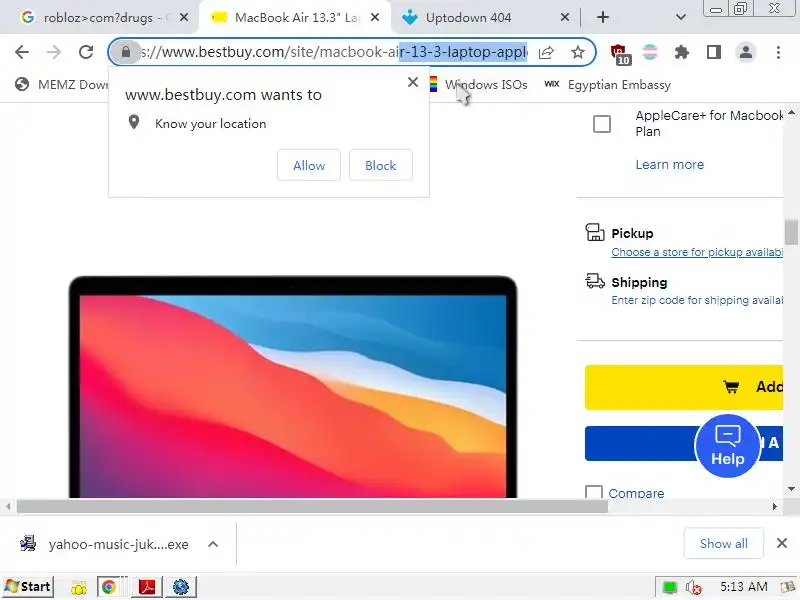The image size is (800, 600).
Task: Open a new browser tab
Action: pos(603,17)
